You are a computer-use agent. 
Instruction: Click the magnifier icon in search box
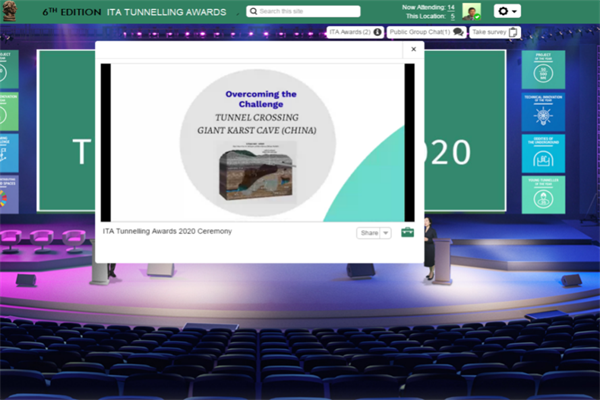pyautogui.click(x=252, y=12)
